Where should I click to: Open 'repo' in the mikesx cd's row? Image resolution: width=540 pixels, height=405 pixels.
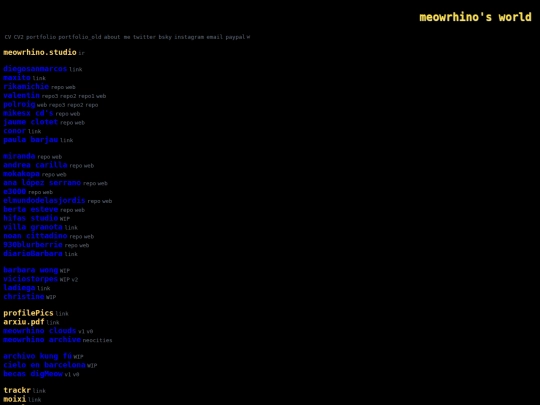[x=62, y=114]
